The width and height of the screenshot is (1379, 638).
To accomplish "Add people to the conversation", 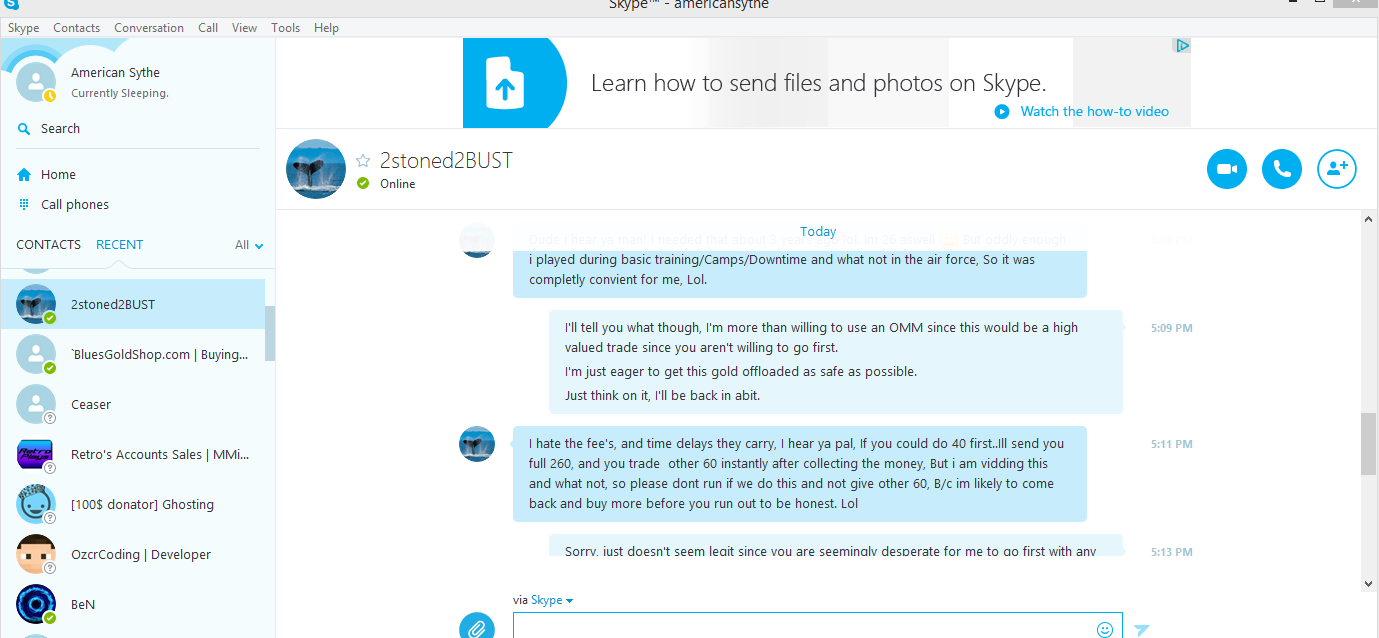I will tap(1337, 169).
